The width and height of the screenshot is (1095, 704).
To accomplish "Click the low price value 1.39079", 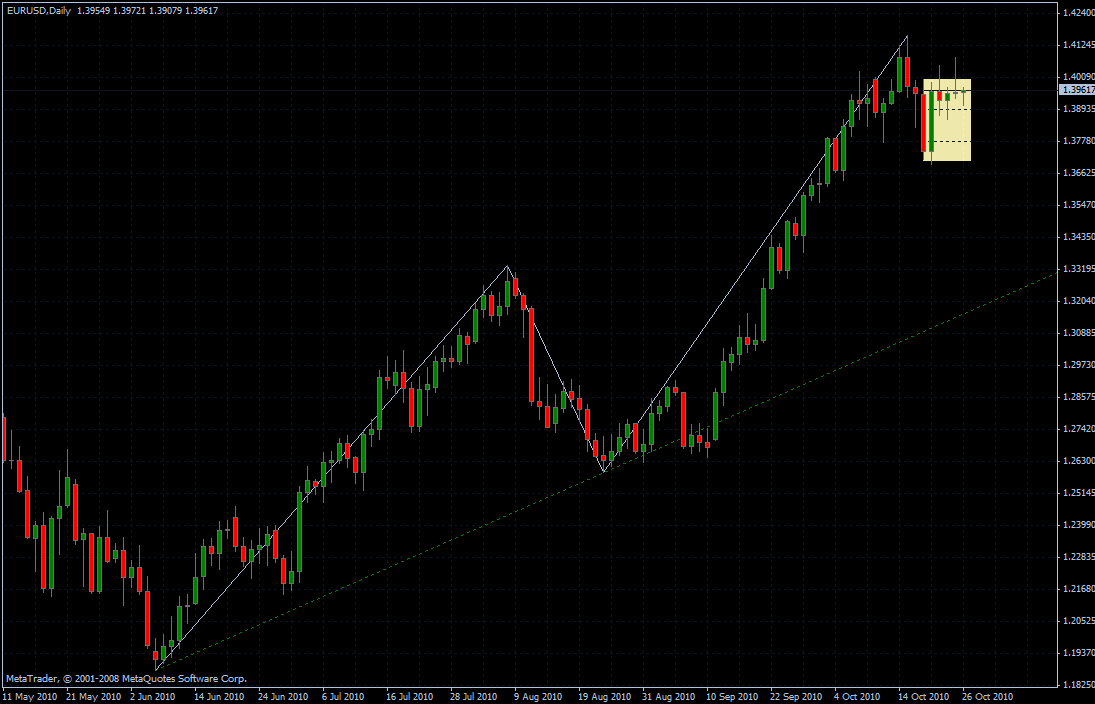I will (x=166, y=10).
